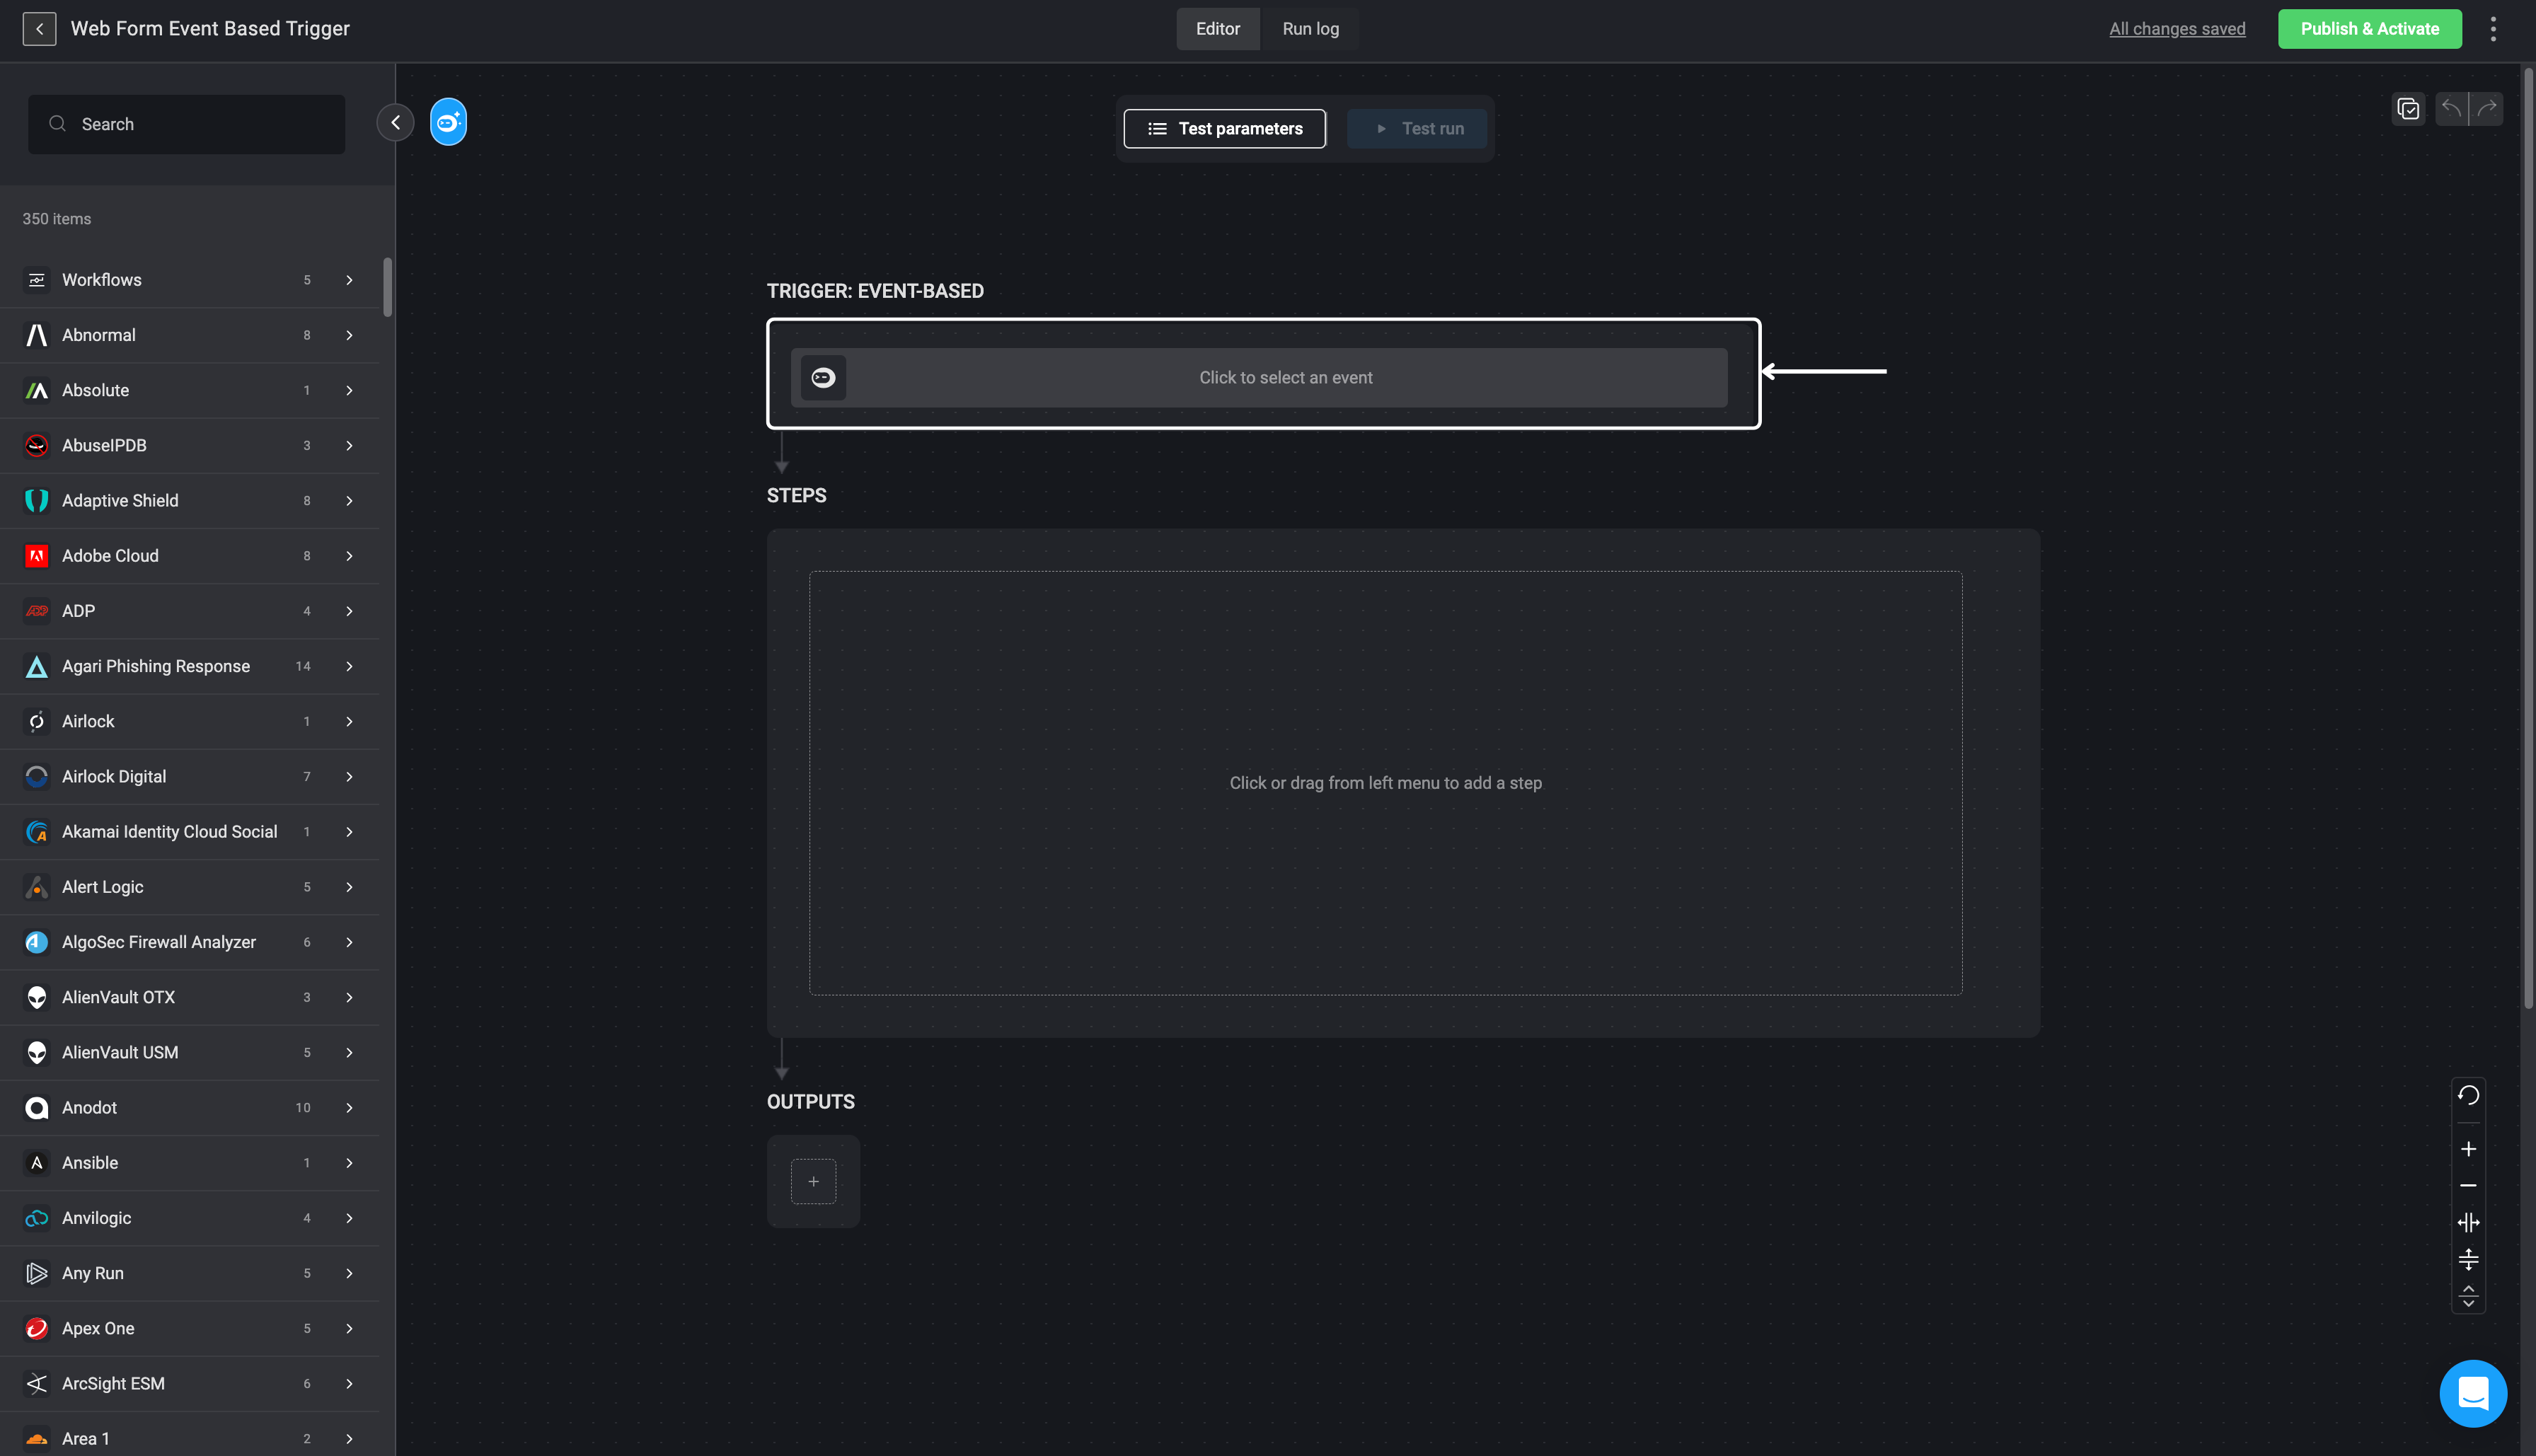Expand the Anvilogic category chevron
2536x1456 pixels.
349,1218
